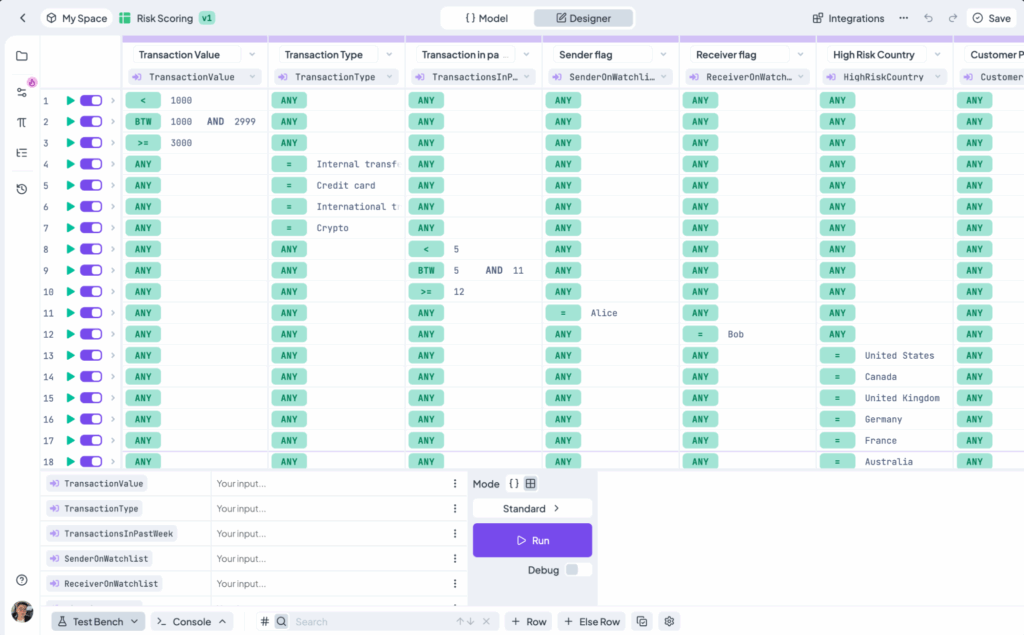
Task: Add a new row with + Row
Action: pos(528,621)
